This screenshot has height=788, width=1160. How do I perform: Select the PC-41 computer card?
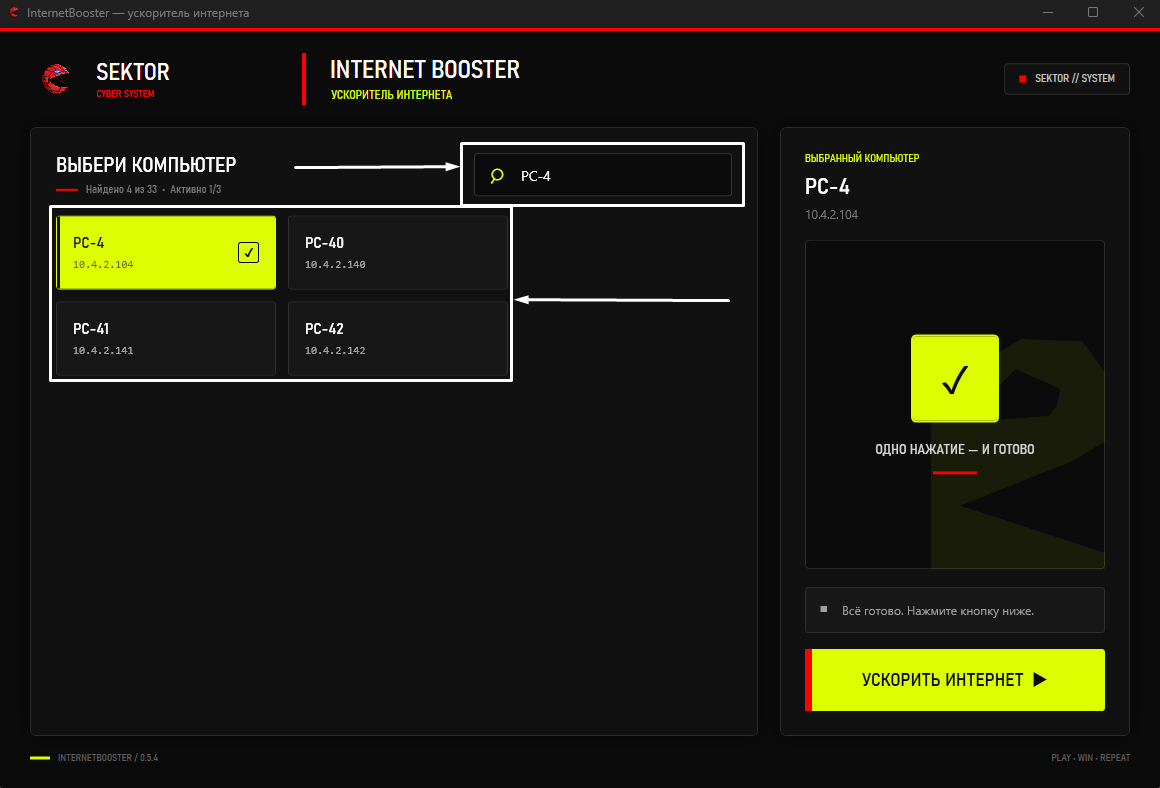[166, 338]
